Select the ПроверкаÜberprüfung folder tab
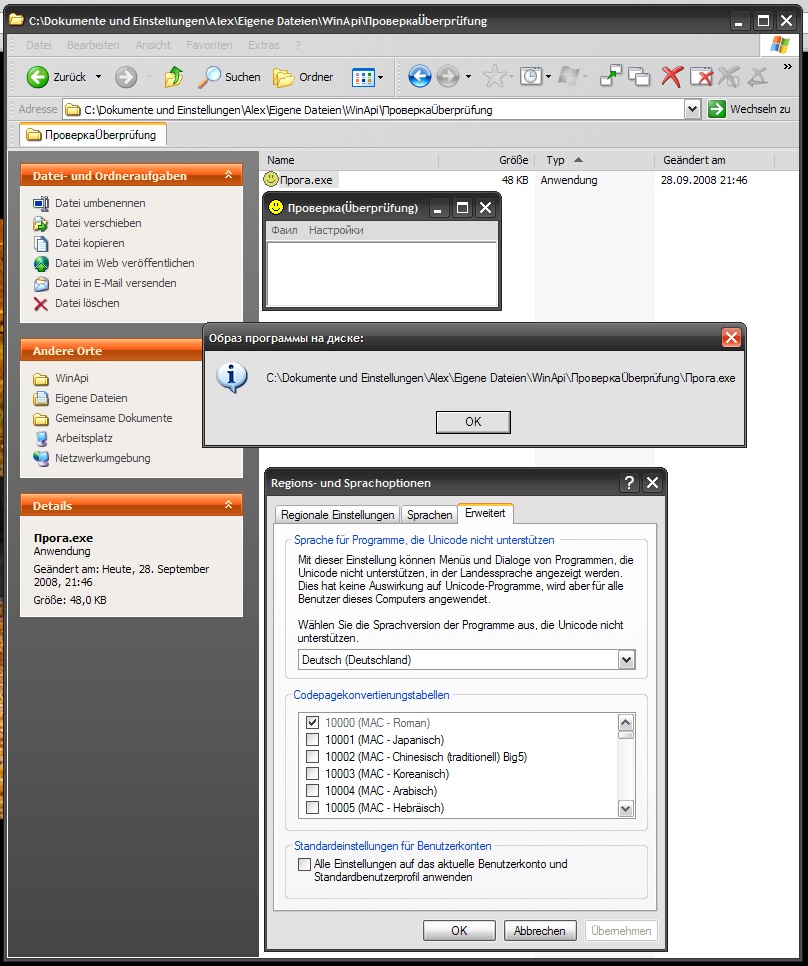Viewport: 808px width, 966px height. pyautogui.click(x=92, y=135)
